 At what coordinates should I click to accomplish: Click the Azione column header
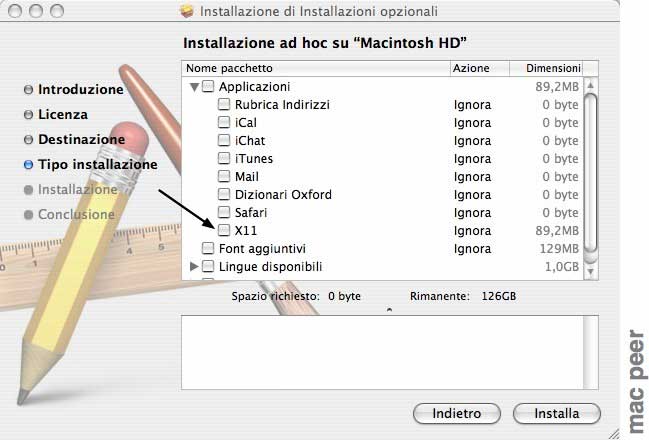point(480,68)
